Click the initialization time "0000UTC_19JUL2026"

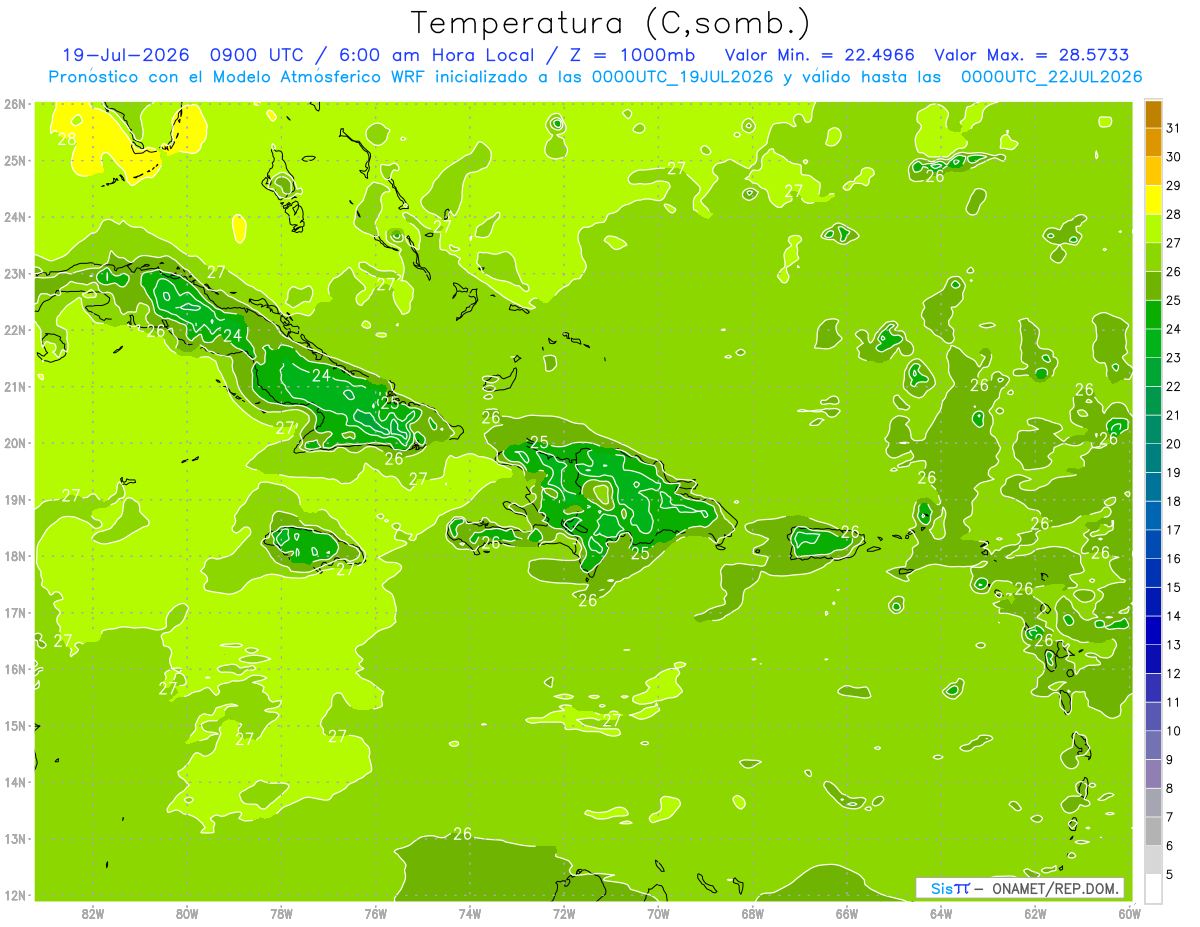tap(682, 77)
